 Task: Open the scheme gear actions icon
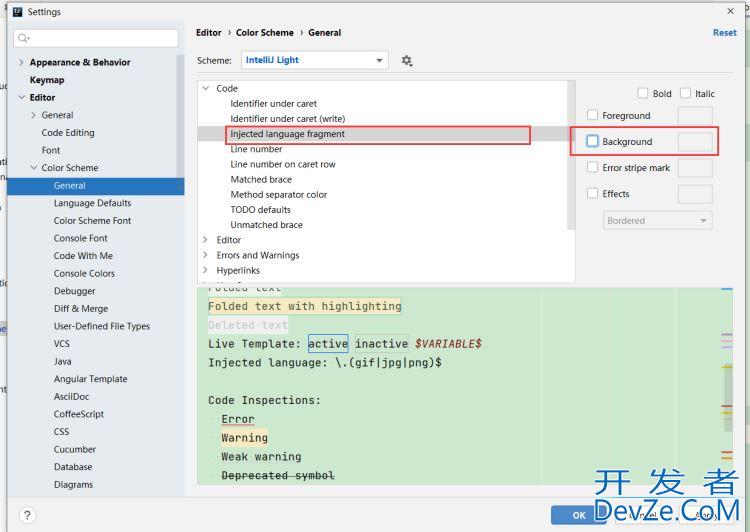[407, 61]
